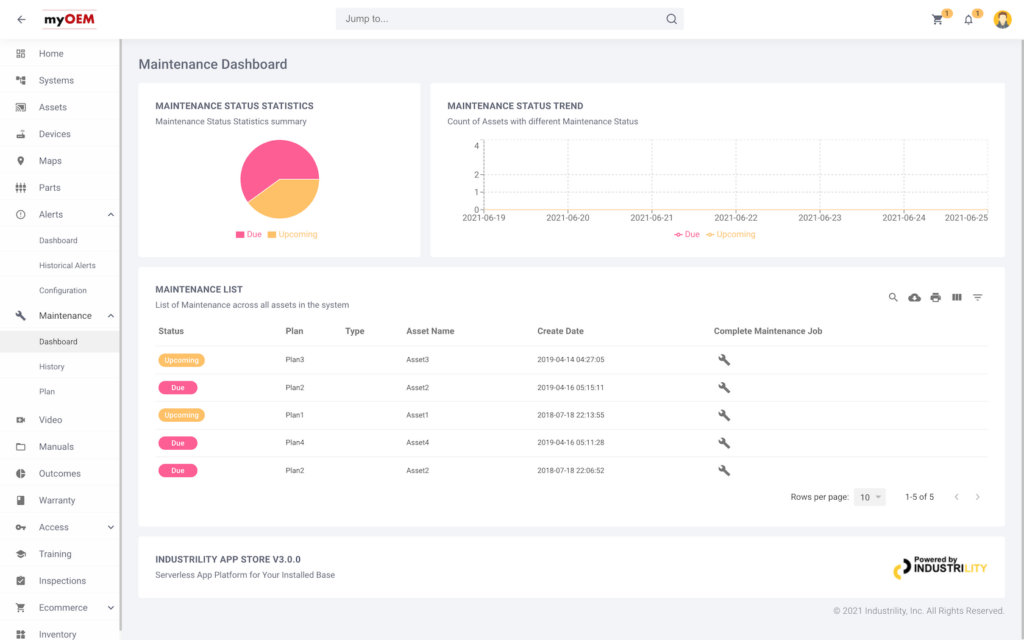Open search in the Maintenance List
The width and height of the screenshot is (1024, 640).
click(893, 297)
